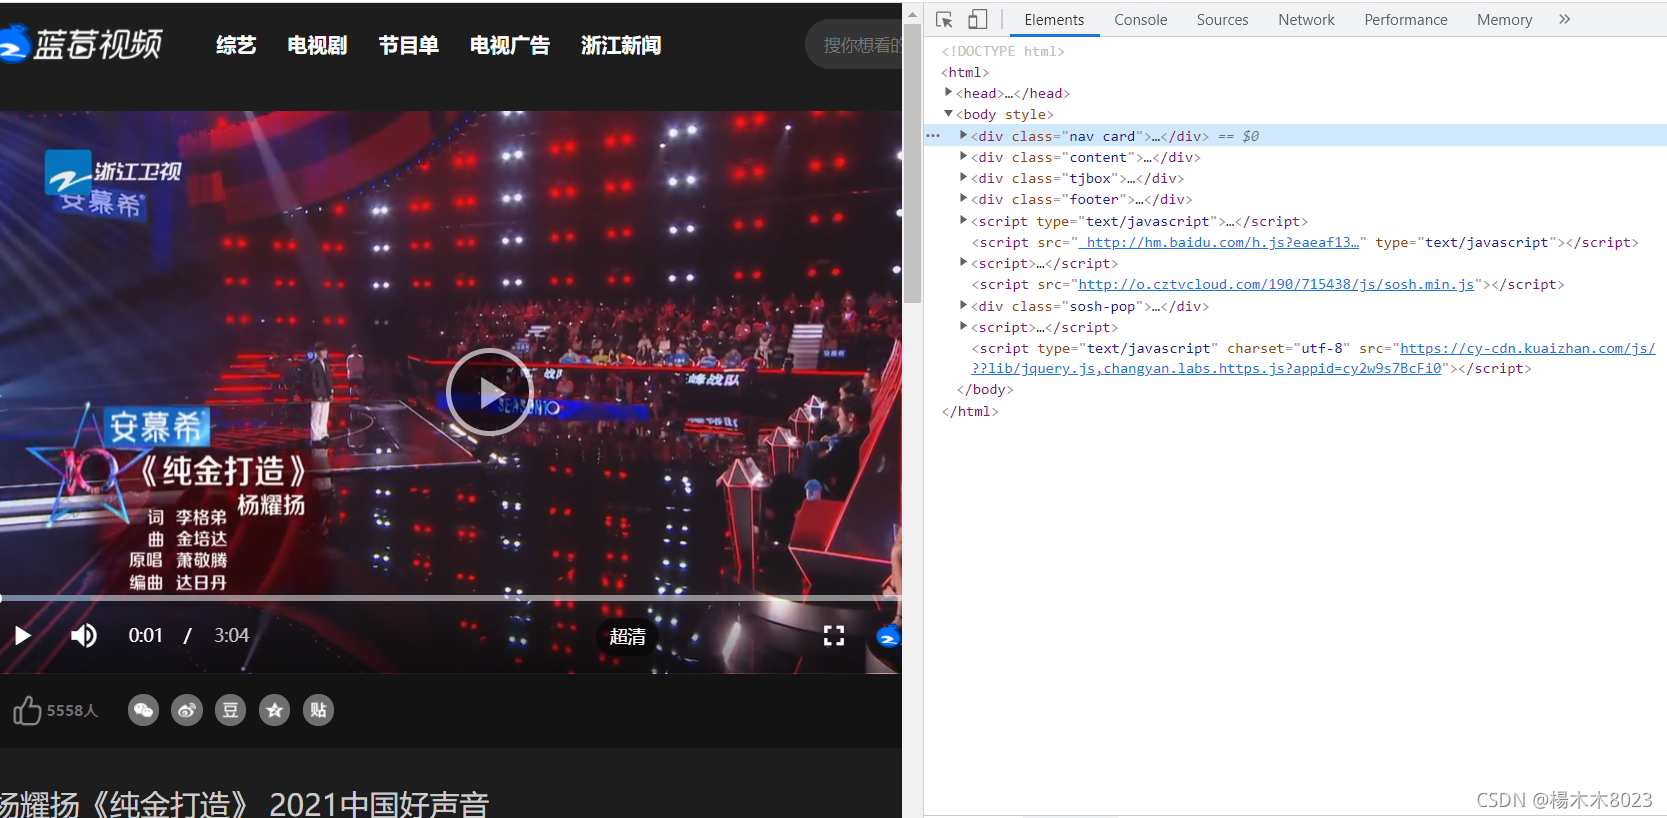Expand the div class tjbox node

click(963, 177)
